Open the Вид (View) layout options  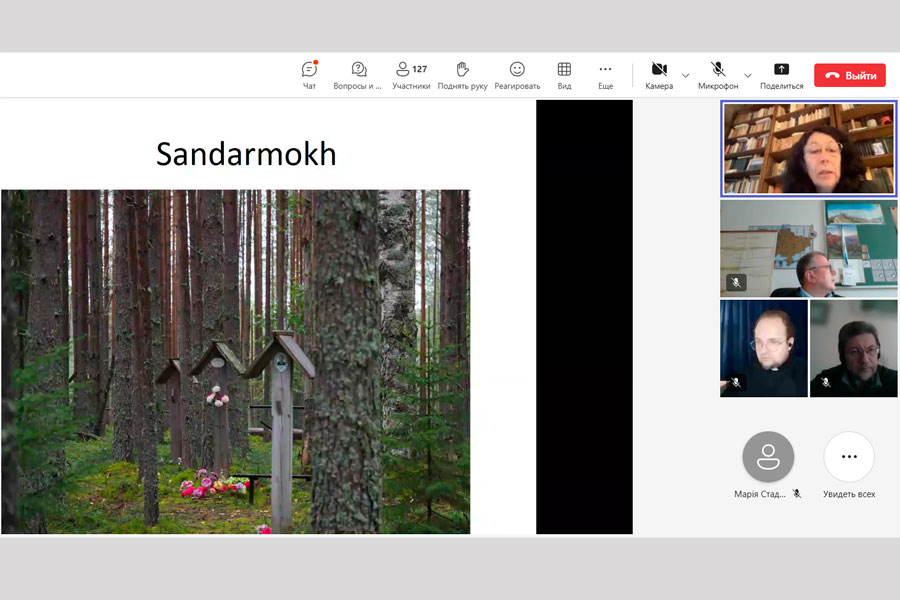(564, 75)
